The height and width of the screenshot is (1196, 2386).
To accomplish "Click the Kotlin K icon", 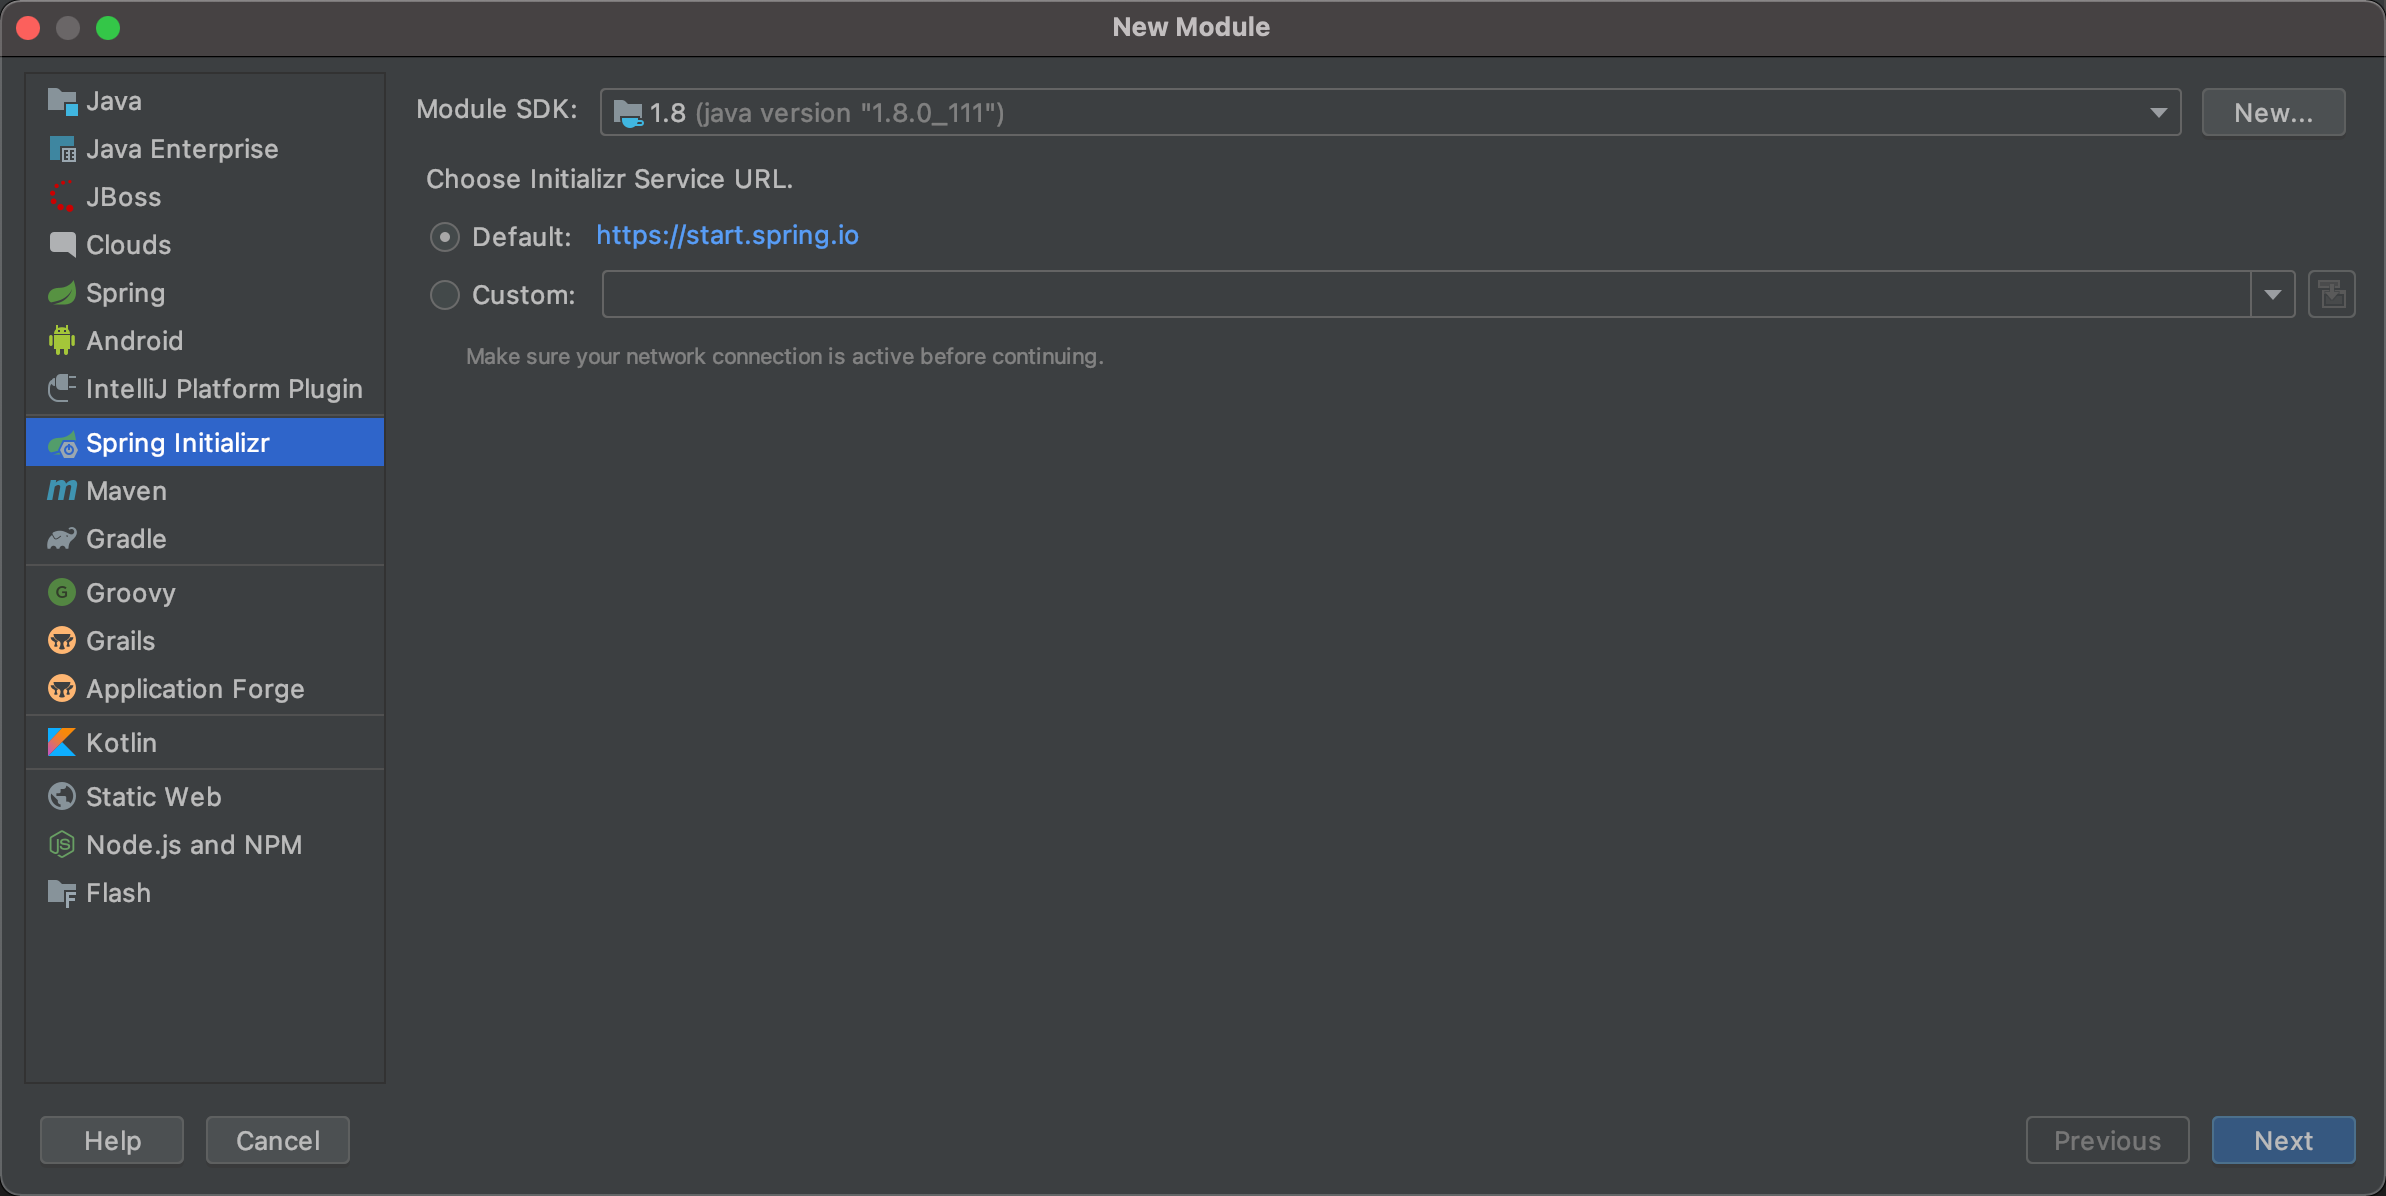I will point(62,743).
